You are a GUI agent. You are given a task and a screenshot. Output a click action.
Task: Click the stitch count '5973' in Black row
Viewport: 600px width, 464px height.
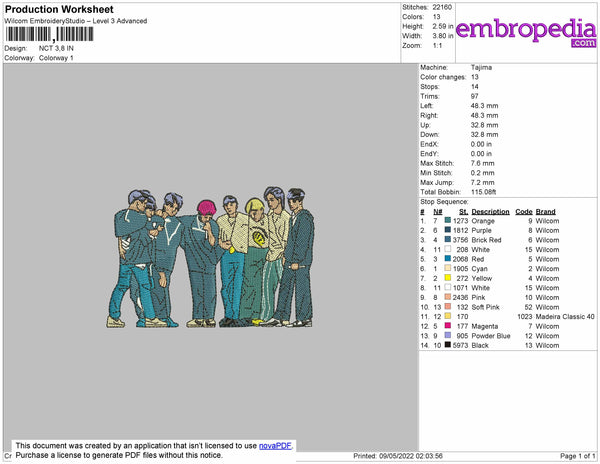(x=460, y=345)
